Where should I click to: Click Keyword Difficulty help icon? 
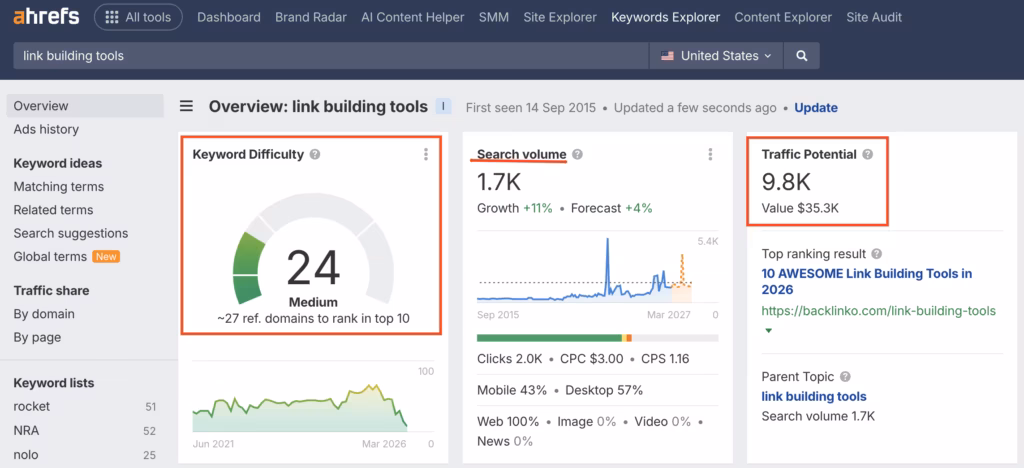click(x=315, y=155)
